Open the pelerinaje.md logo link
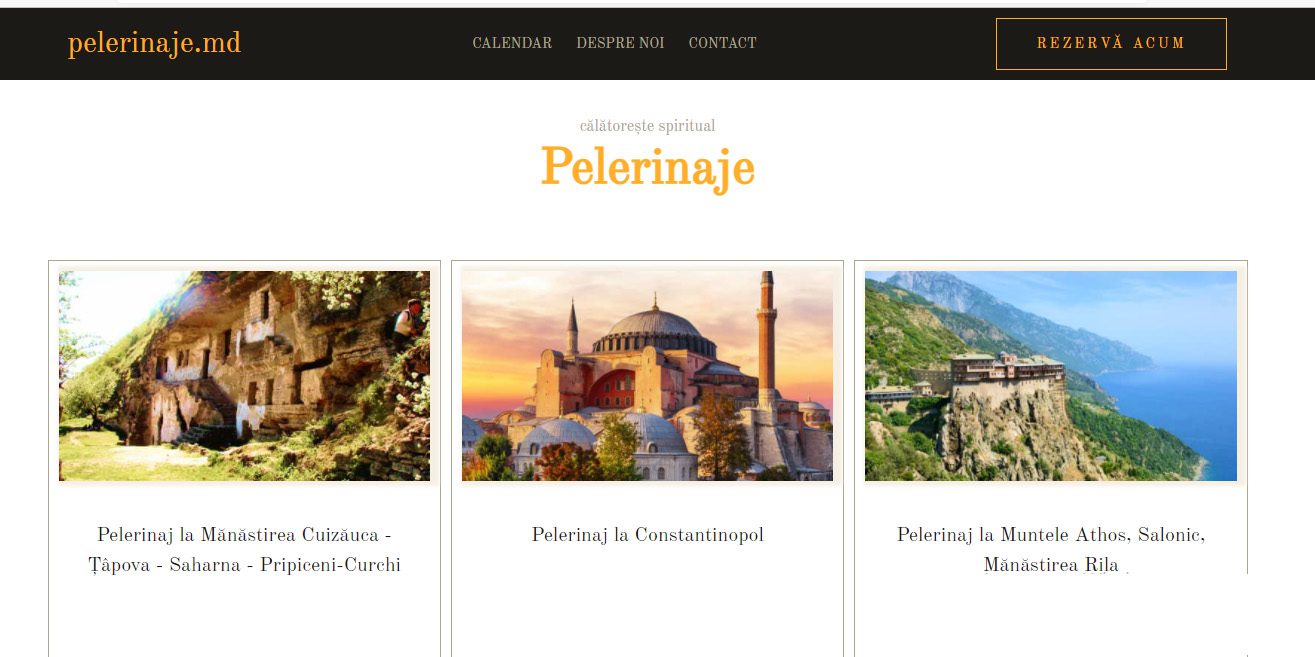This screenshot has width=1315, height=657. [x=154, y=44]
